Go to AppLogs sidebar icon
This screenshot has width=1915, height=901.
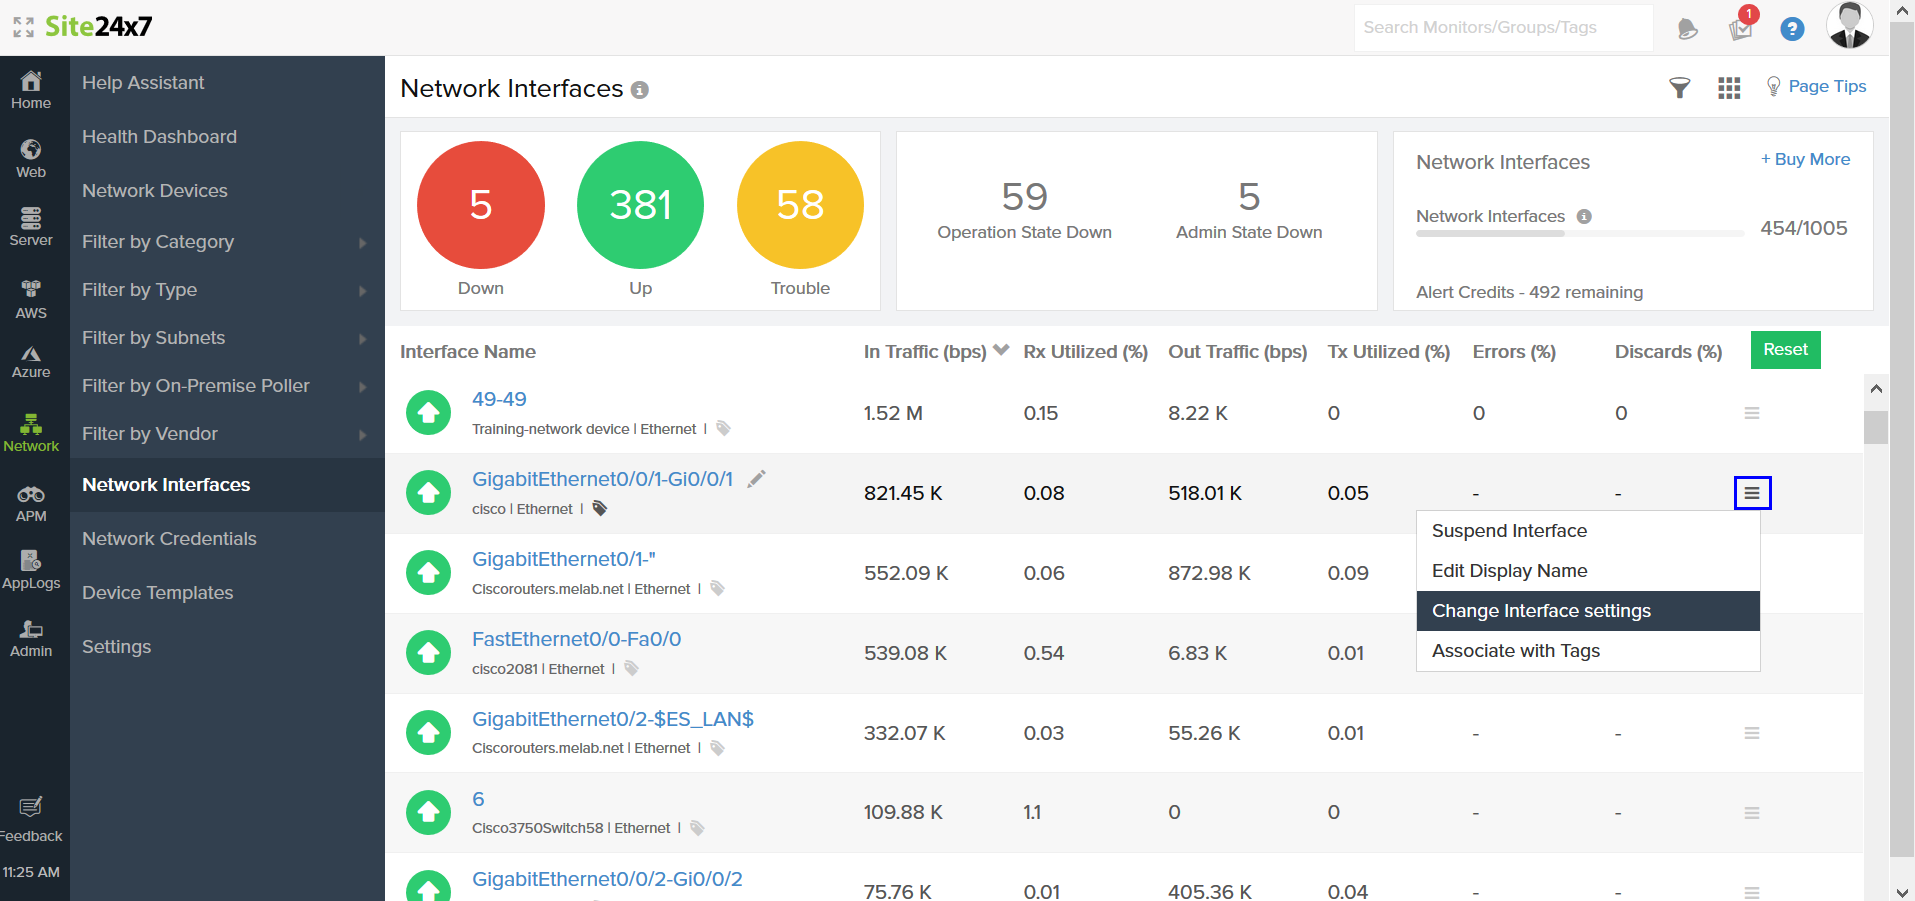(31, 570)
